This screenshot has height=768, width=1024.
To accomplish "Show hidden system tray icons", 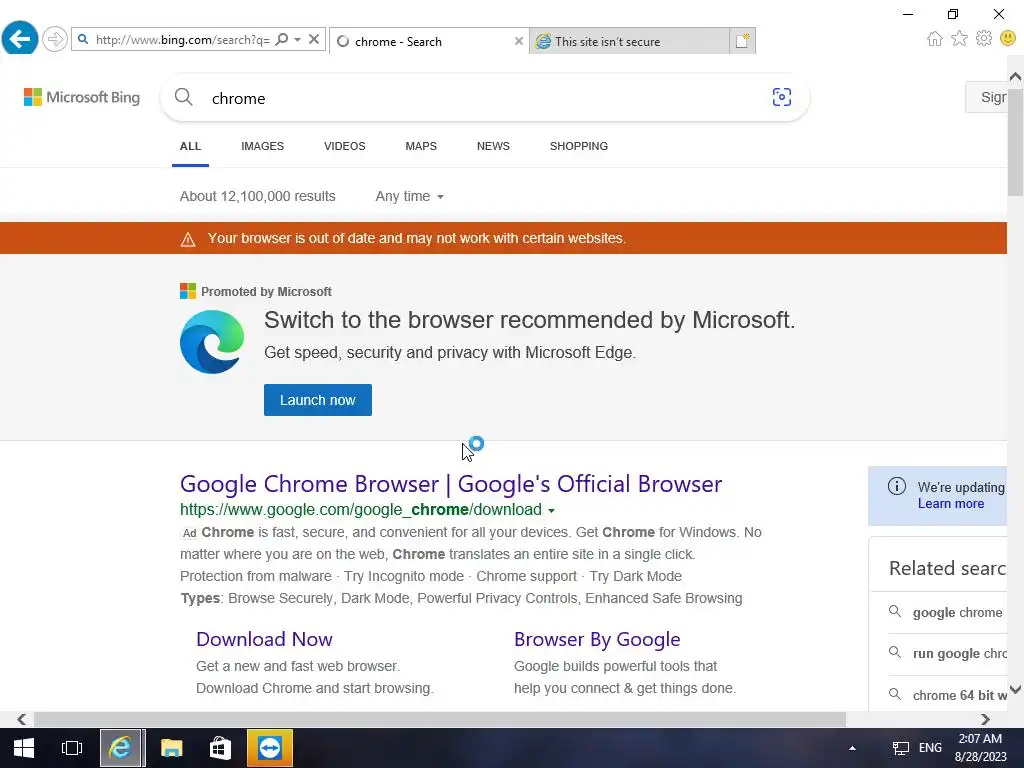I will (852, 748).
